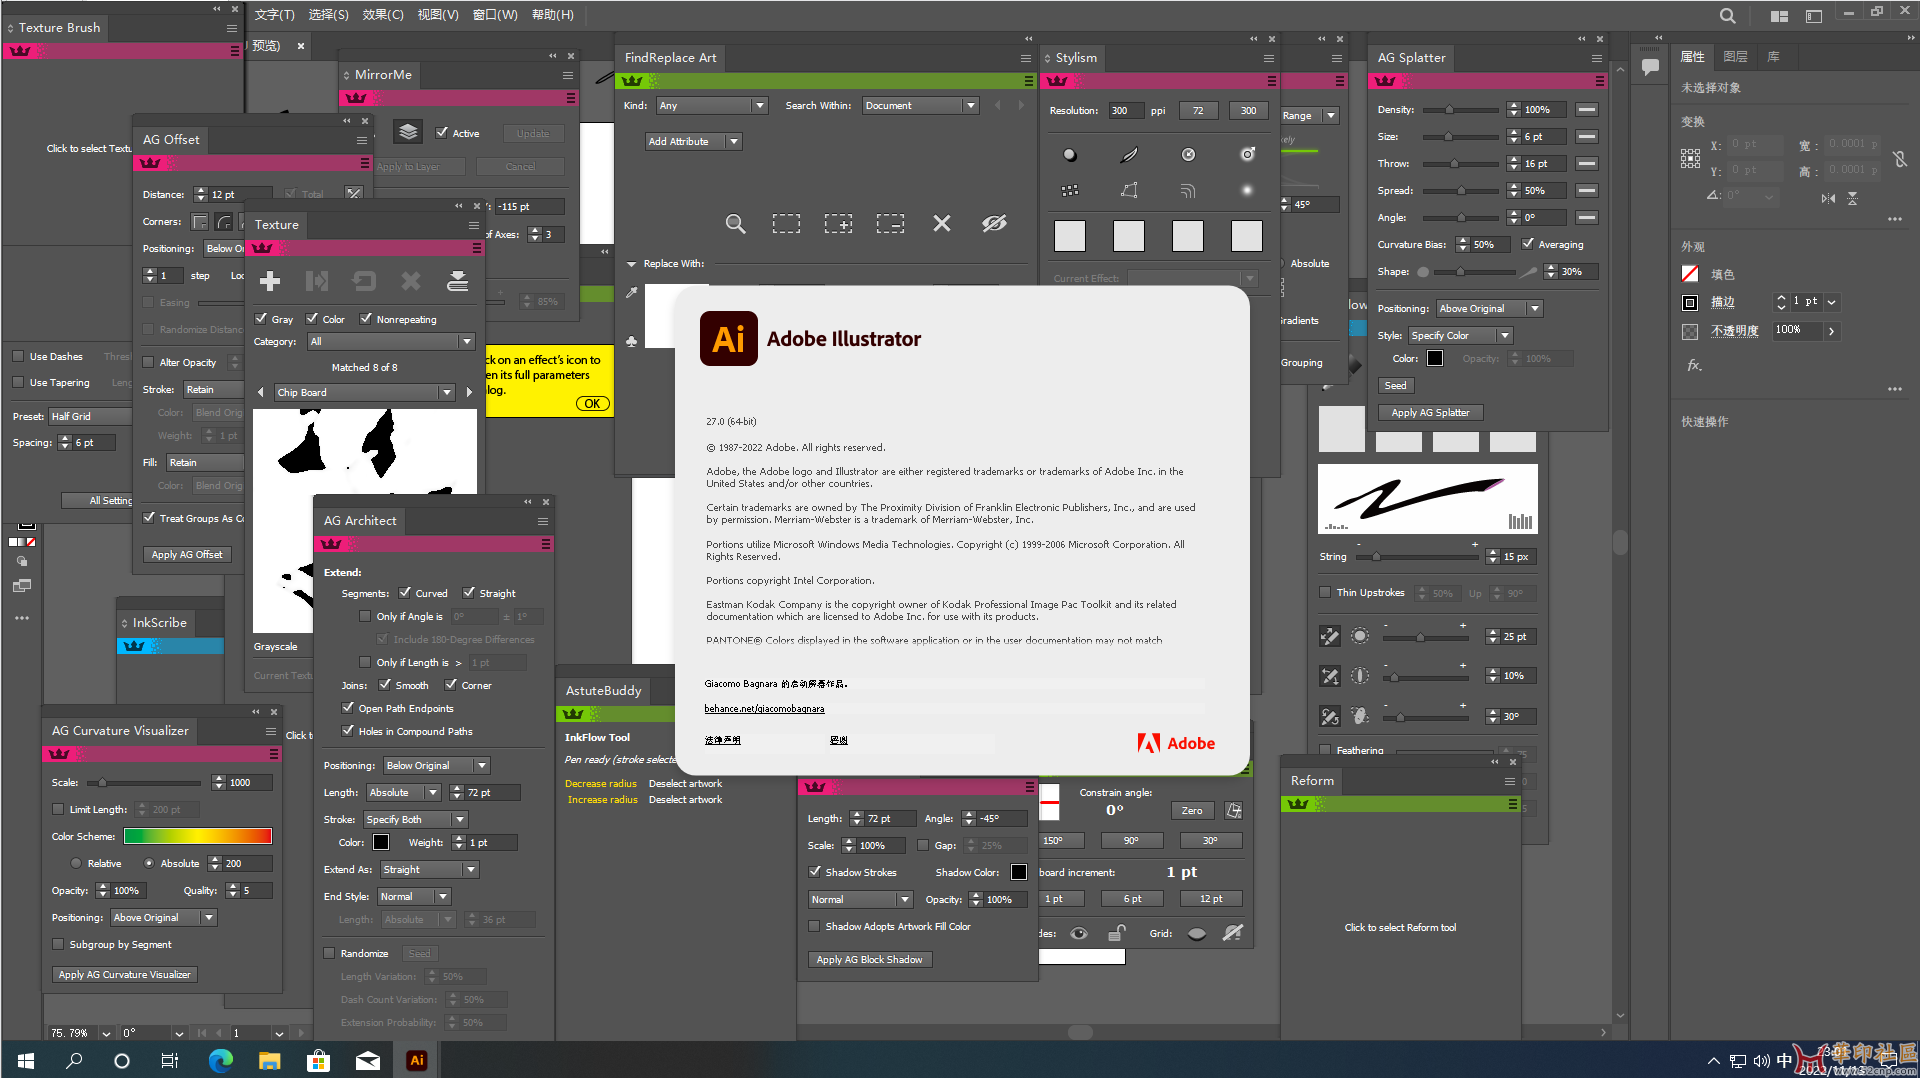Open the behance.net/giacomobagnara link
This screenshot has width=1920, height=1078.
tap(764, 709)
